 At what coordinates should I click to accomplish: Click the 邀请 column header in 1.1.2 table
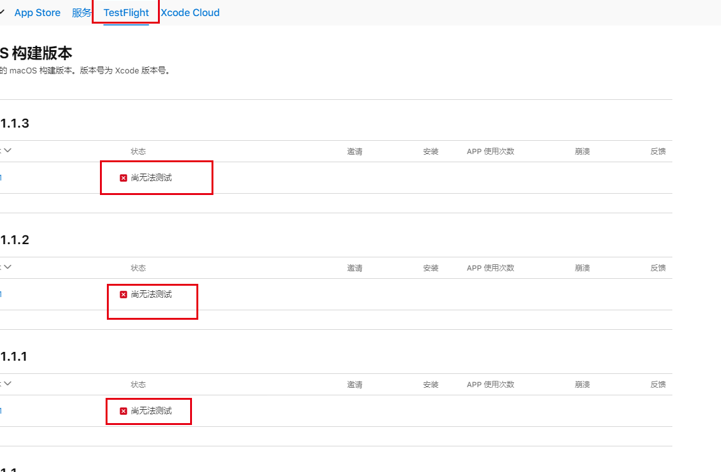[354, 268]
